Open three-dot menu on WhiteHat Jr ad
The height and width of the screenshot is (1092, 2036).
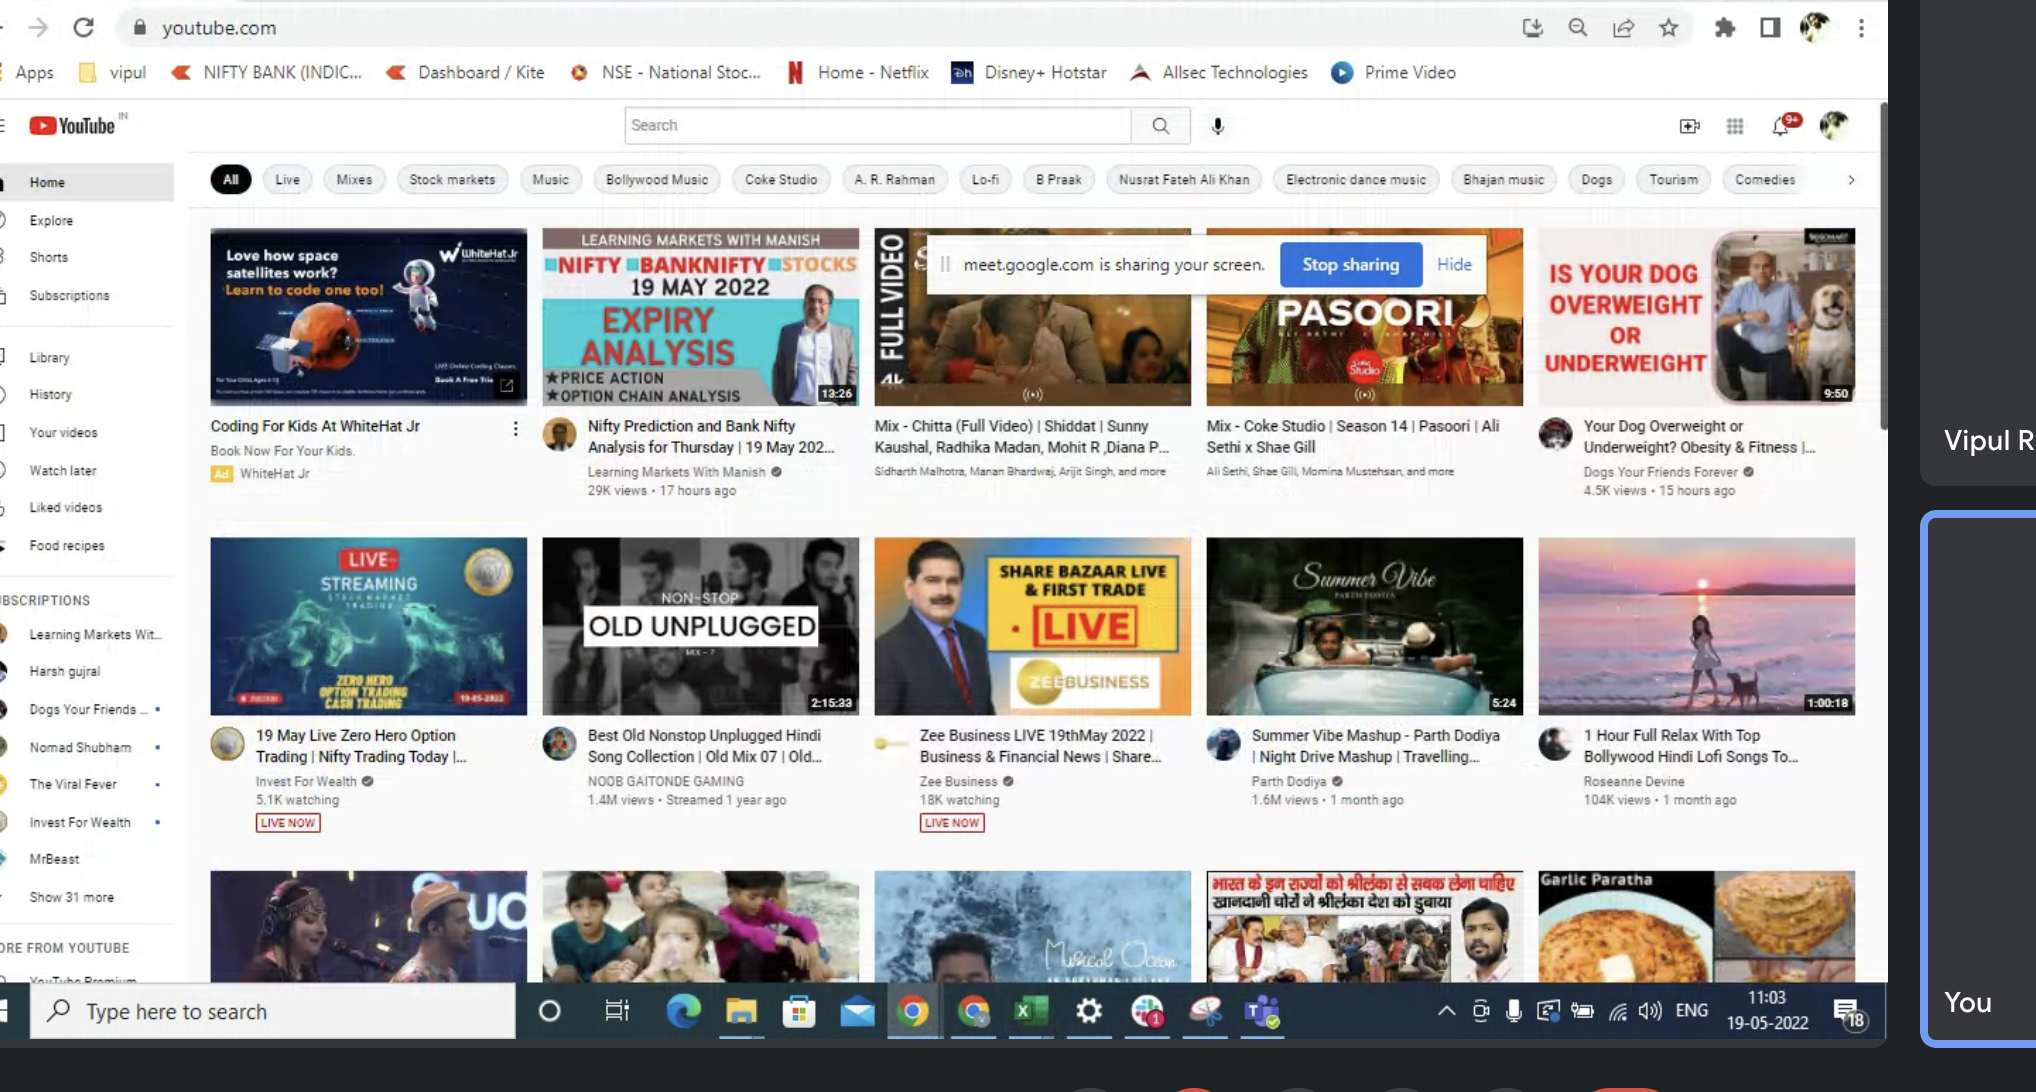(515, 429)
